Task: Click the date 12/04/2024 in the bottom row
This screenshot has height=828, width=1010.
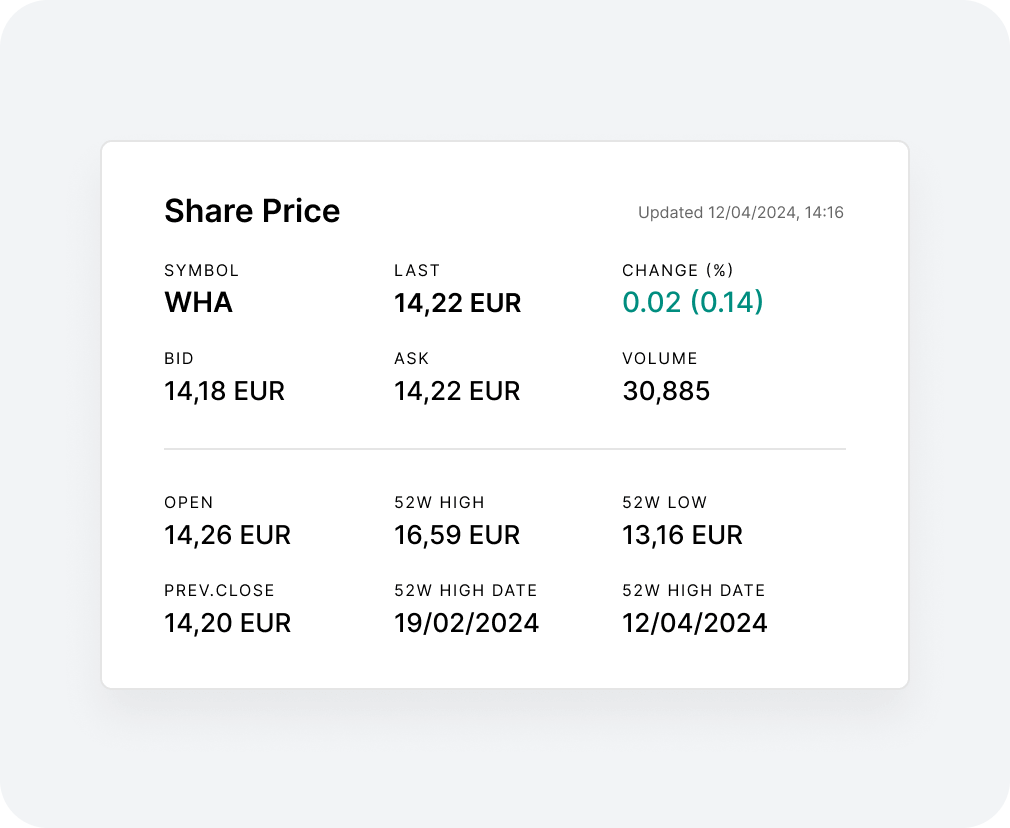Action: click(x=694, y=623)
